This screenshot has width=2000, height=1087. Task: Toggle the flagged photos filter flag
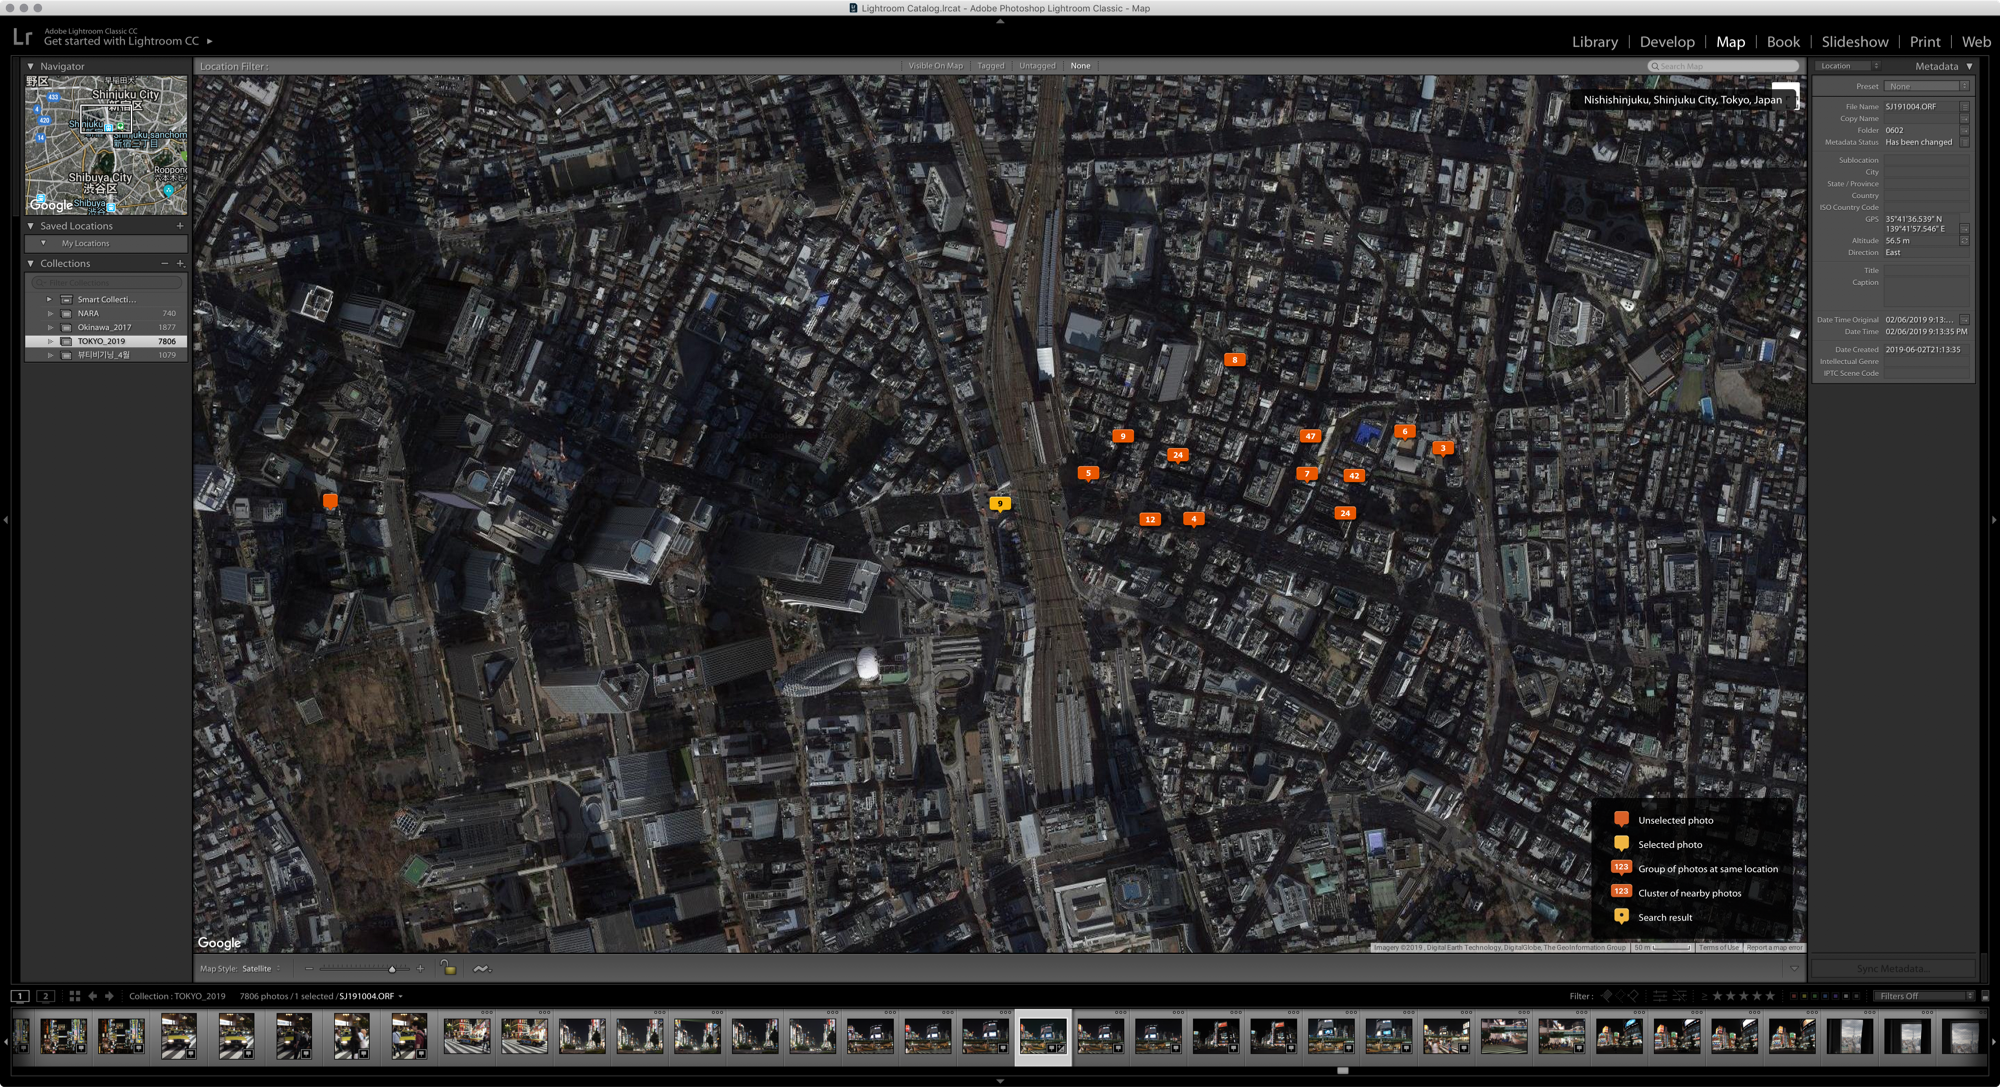(1606, 996)
